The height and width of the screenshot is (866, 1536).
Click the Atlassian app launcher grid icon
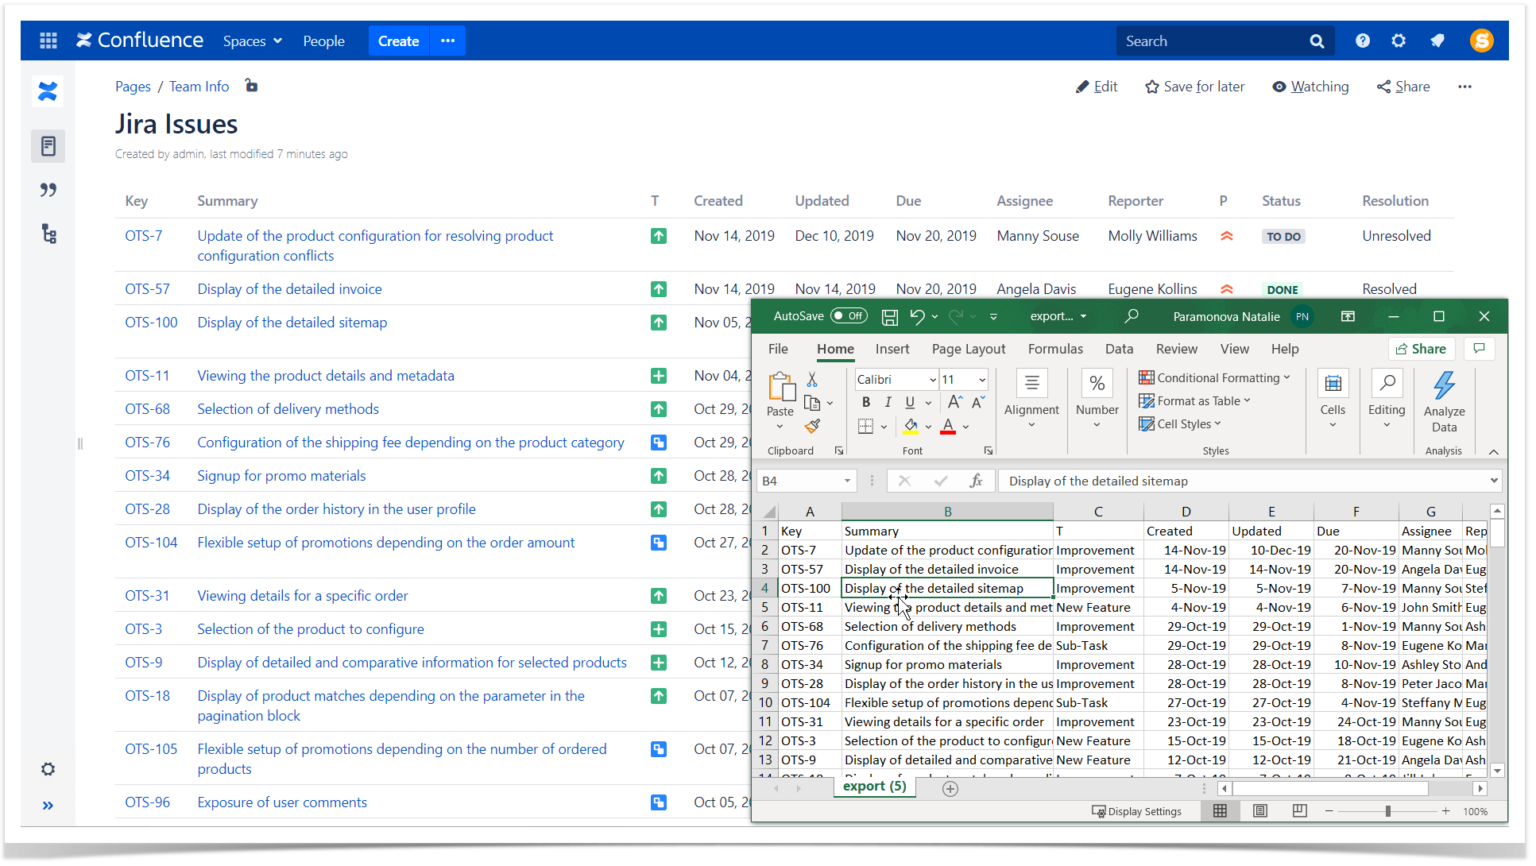click(47, 40)
